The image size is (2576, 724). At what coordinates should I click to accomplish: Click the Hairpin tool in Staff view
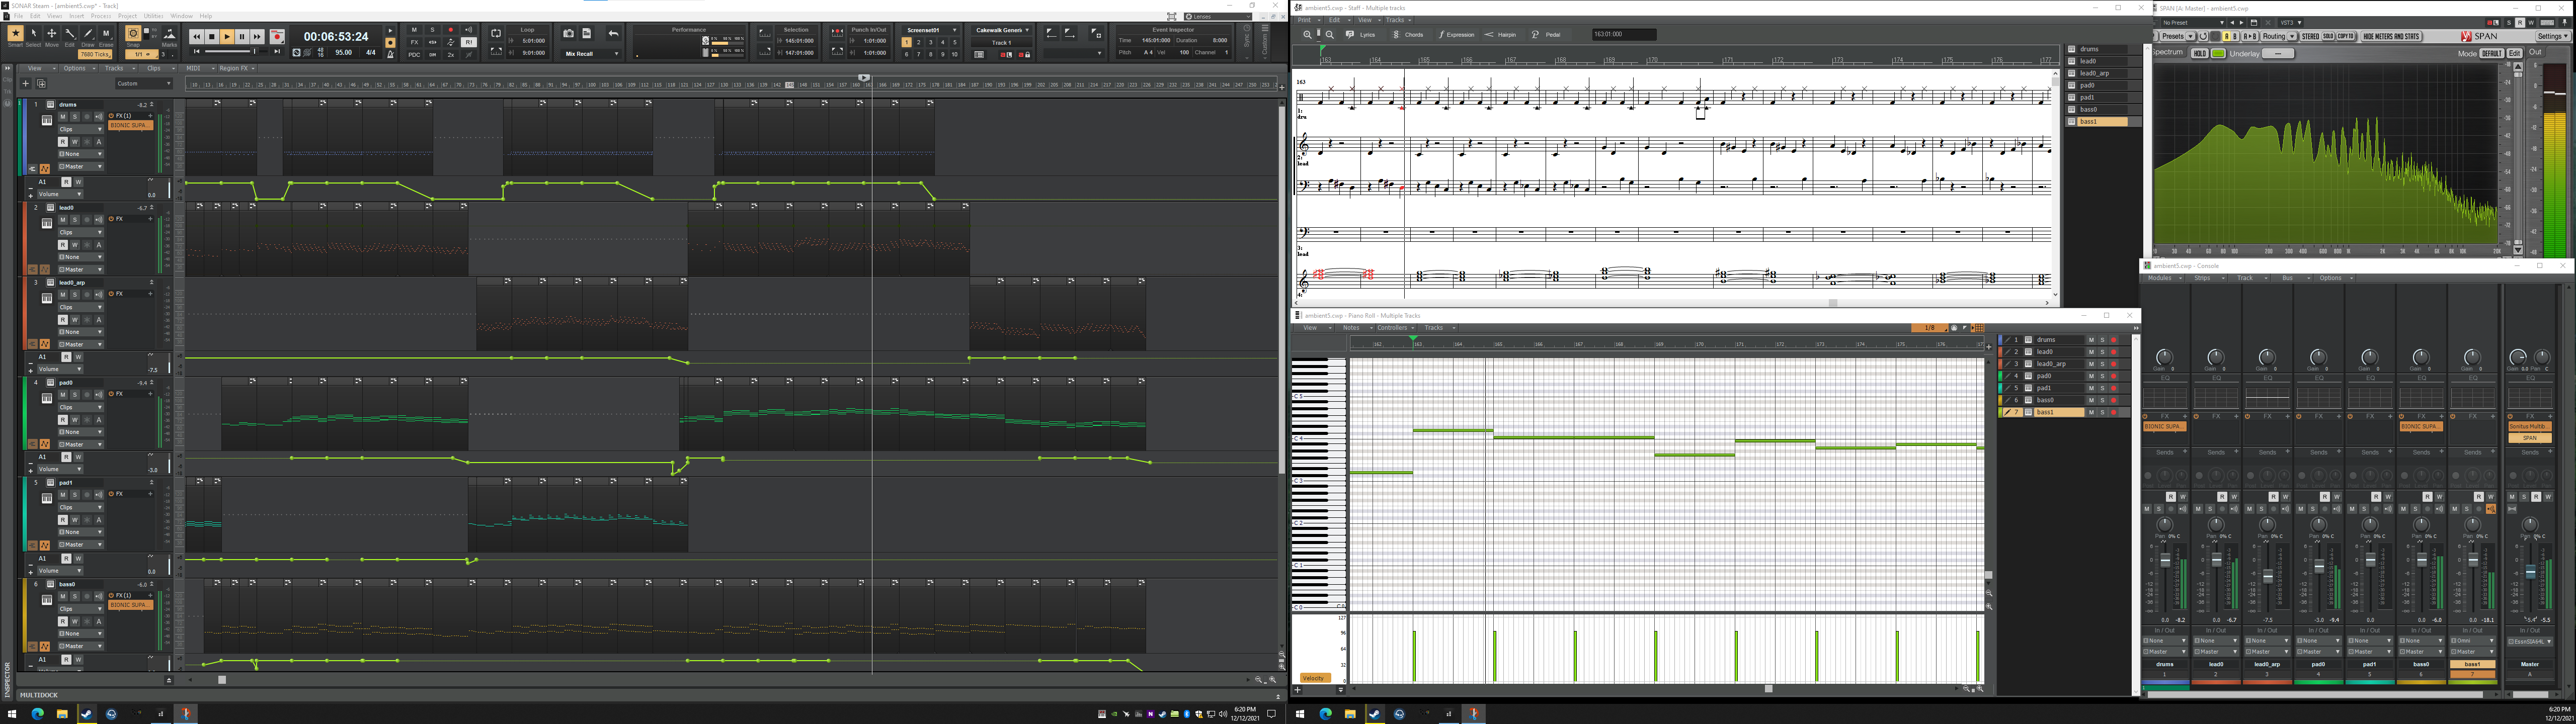1500,35
